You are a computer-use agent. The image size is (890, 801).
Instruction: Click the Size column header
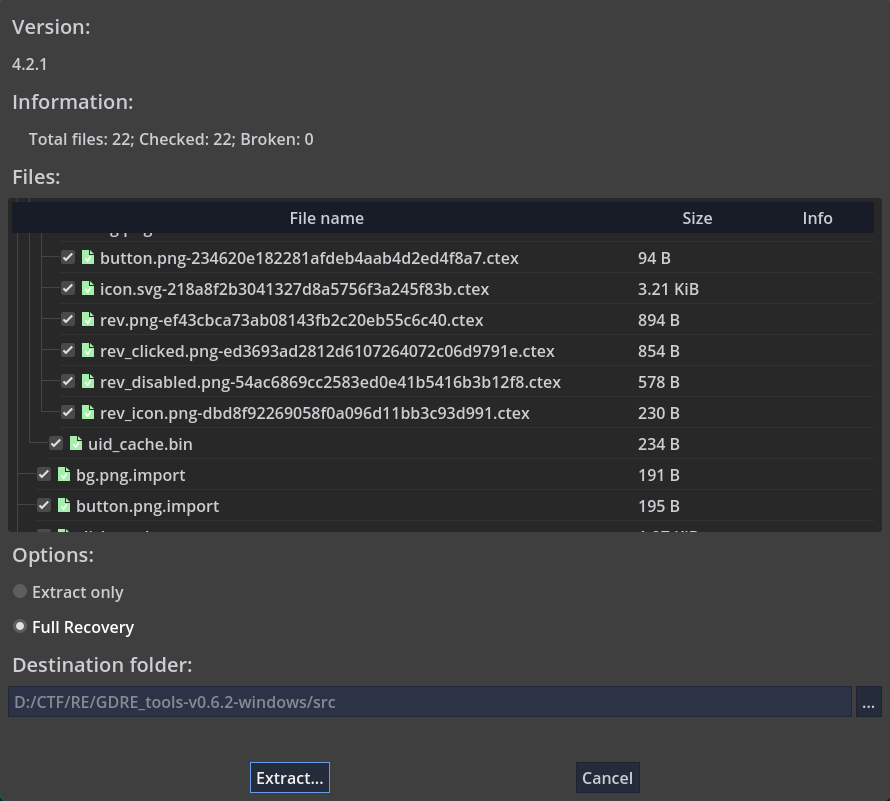coord(697,218)
